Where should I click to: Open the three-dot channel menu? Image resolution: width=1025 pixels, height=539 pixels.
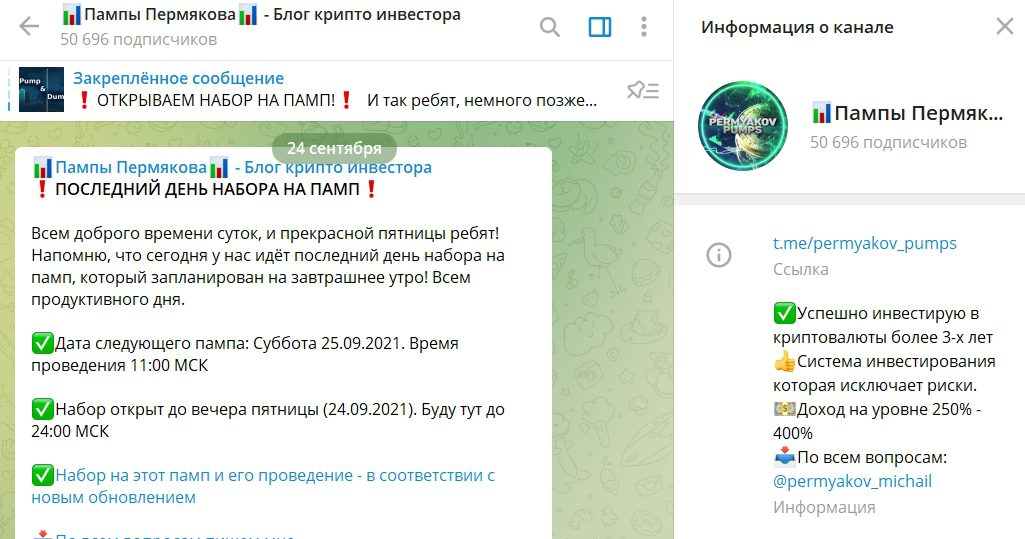pos(644,27)
